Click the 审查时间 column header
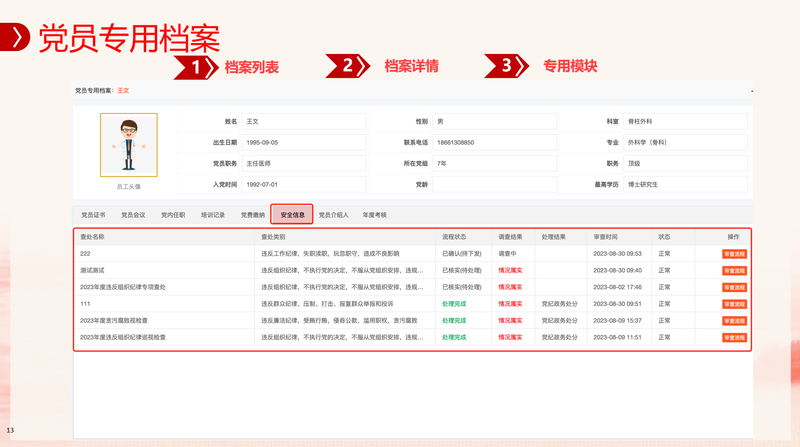 tap(606, 237)
